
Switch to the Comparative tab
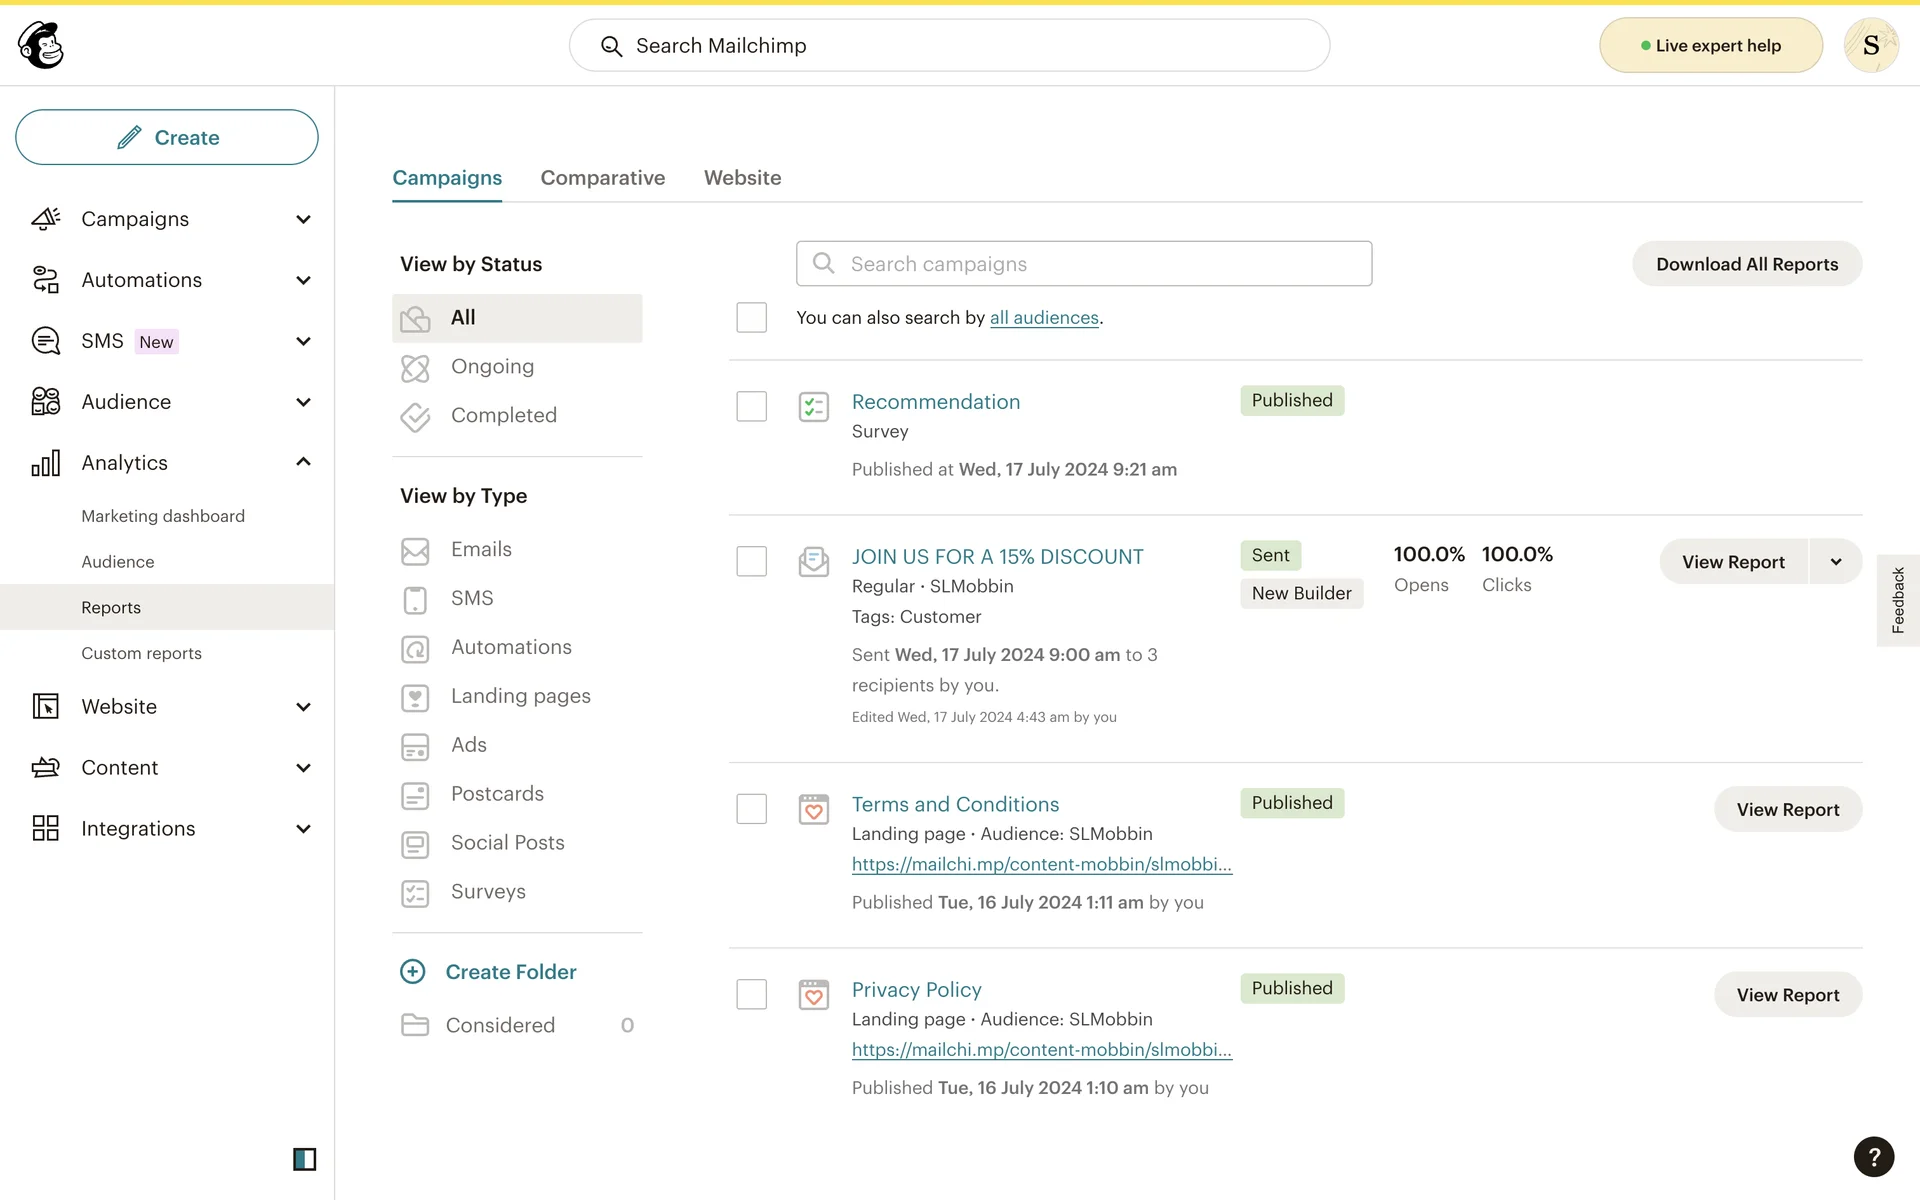point(602,178)
